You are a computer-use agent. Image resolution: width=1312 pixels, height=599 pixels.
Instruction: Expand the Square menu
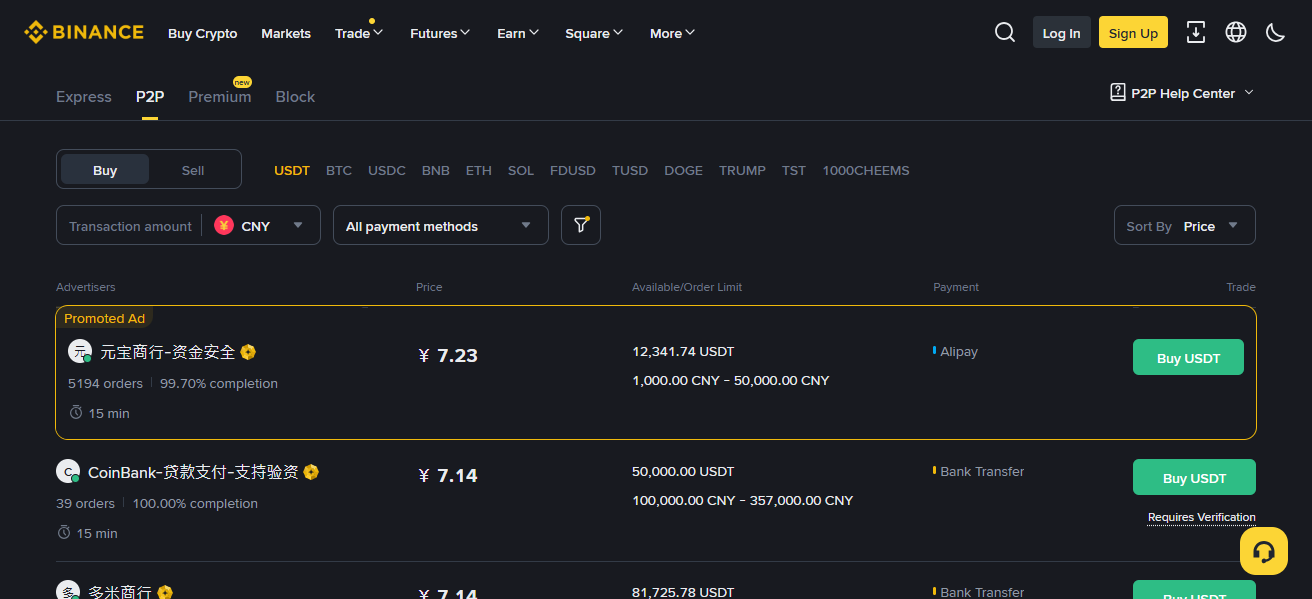pyautogui.click(x=594, y=33)
